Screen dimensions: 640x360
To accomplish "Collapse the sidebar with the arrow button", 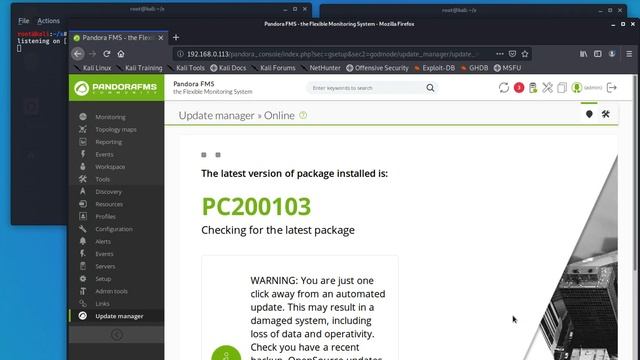I will coord(117,335).
